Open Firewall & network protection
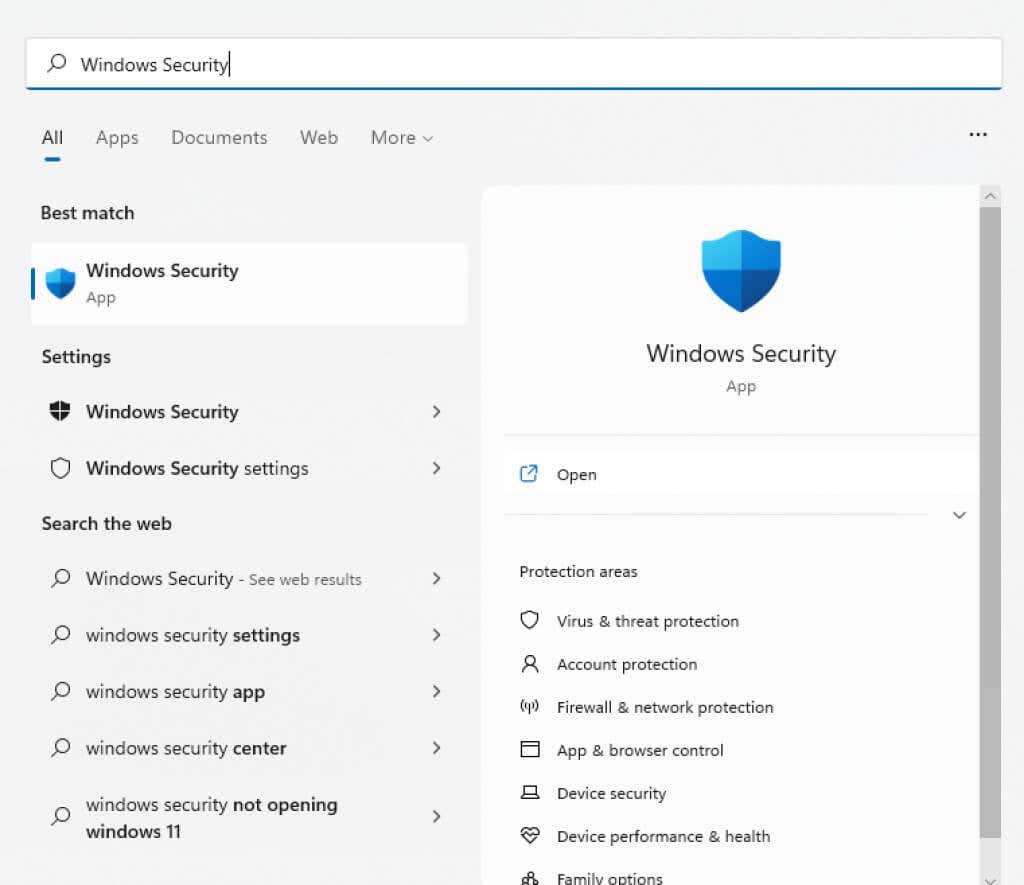 (x=665, y=707)
